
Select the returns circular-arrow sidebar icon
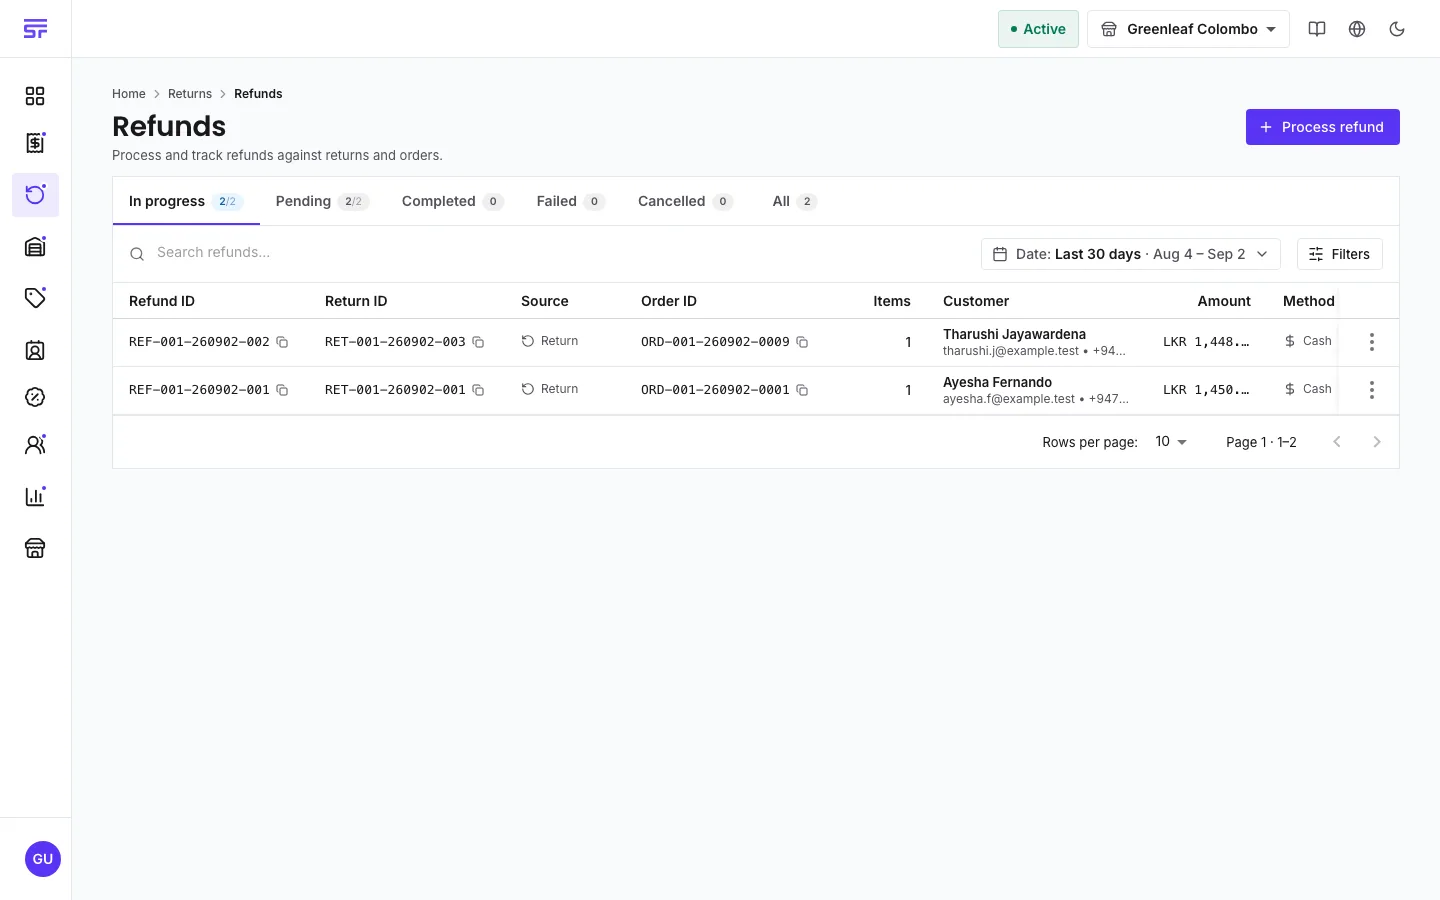click(35, 195)
